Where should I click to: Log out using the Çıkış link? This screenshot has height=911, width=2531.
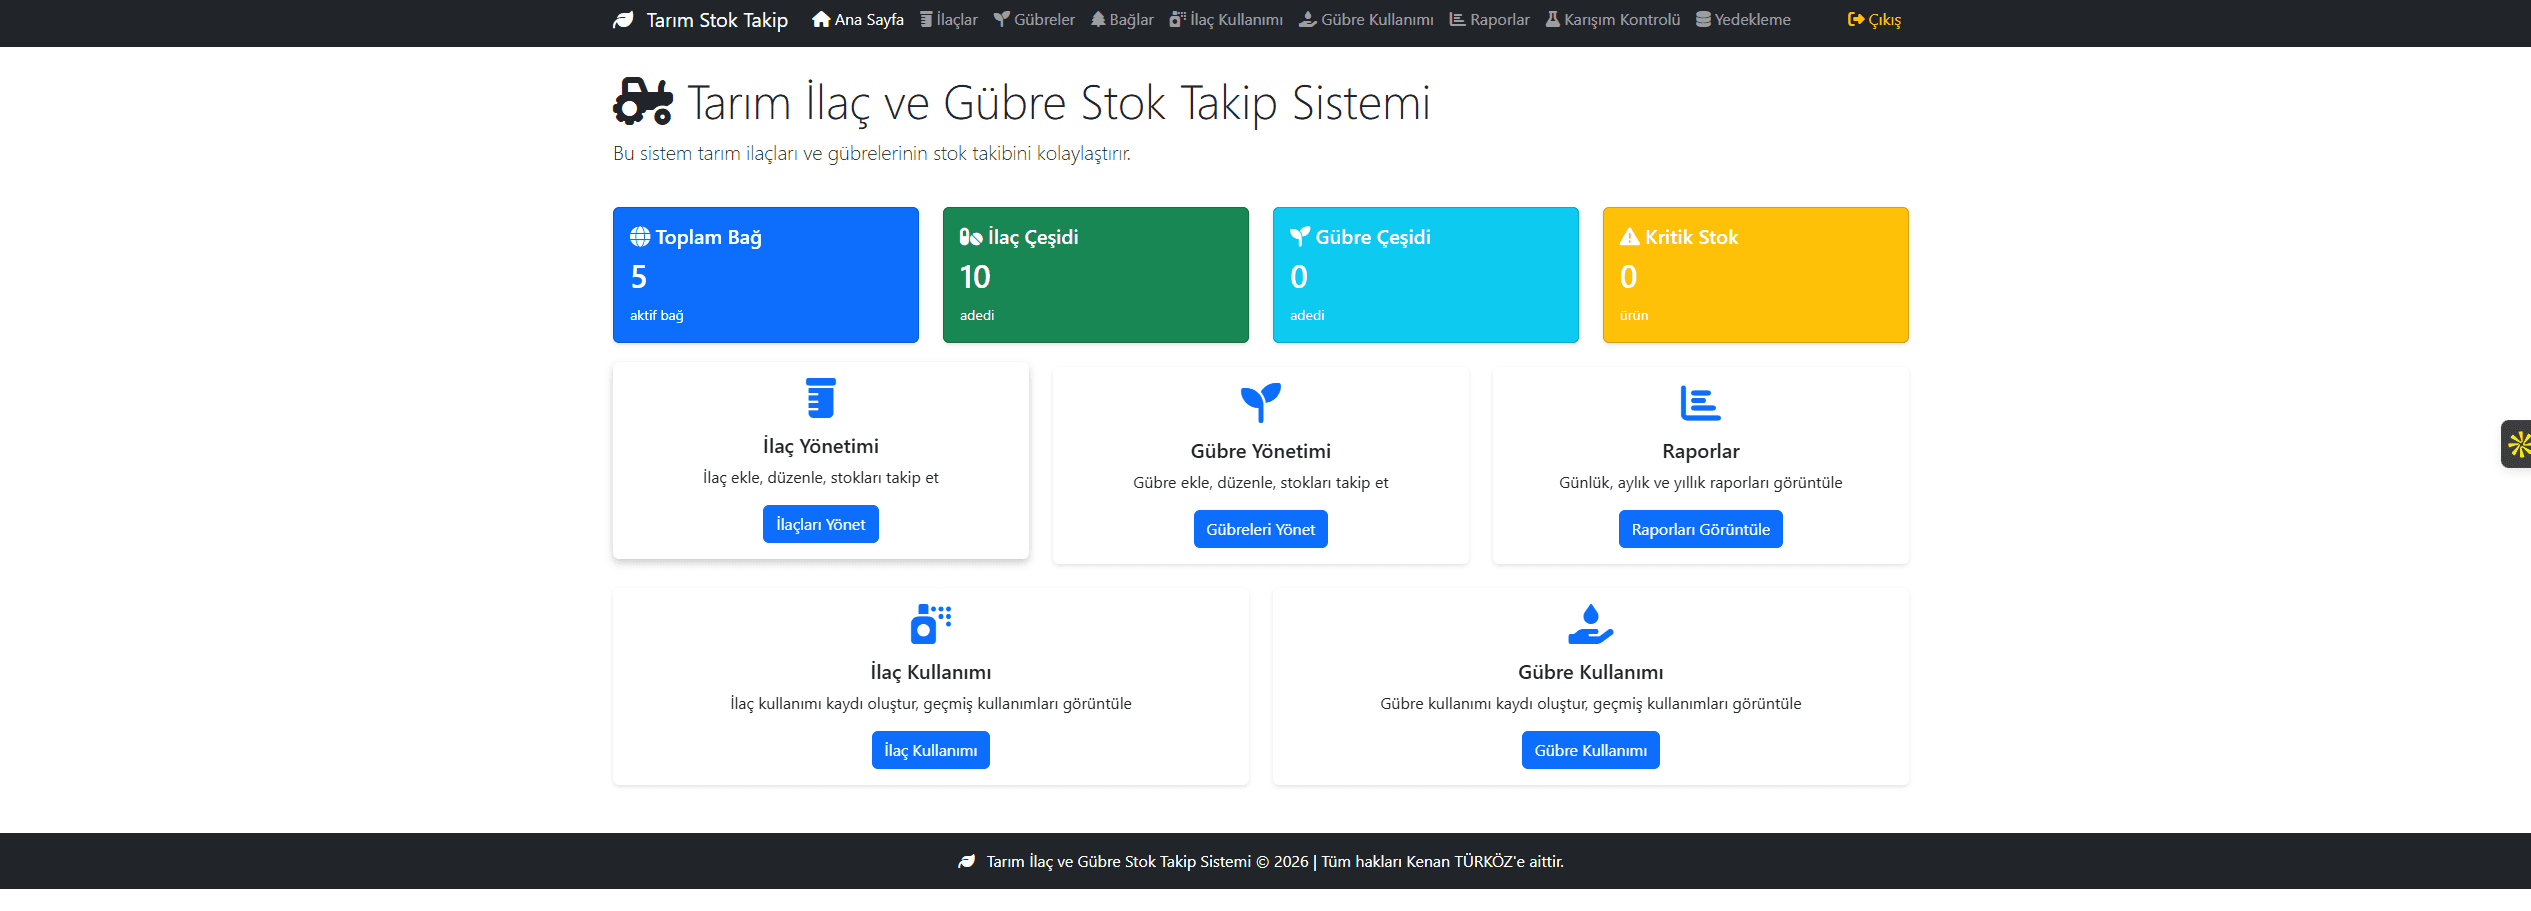1874,20
